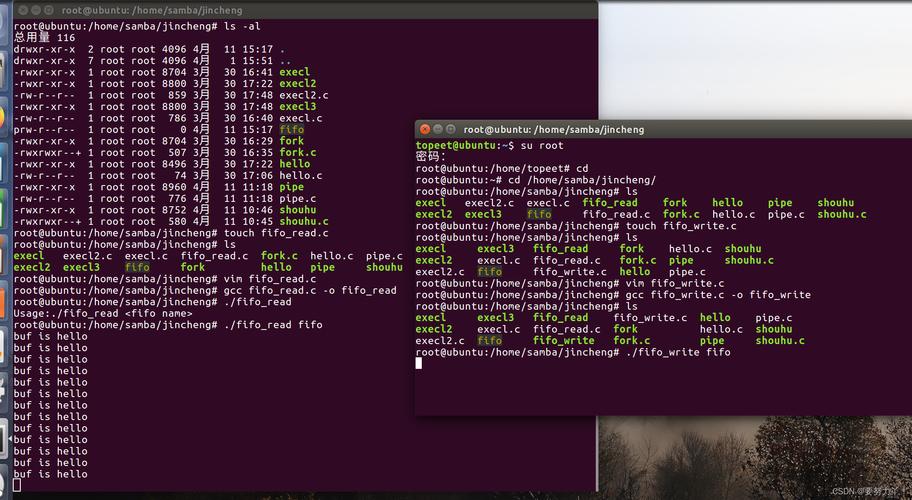This screenshot has height=500, width=912.
Task: Click the white cursor block in the front terminal
Action: pyautogui.click(x=419, y=363)
